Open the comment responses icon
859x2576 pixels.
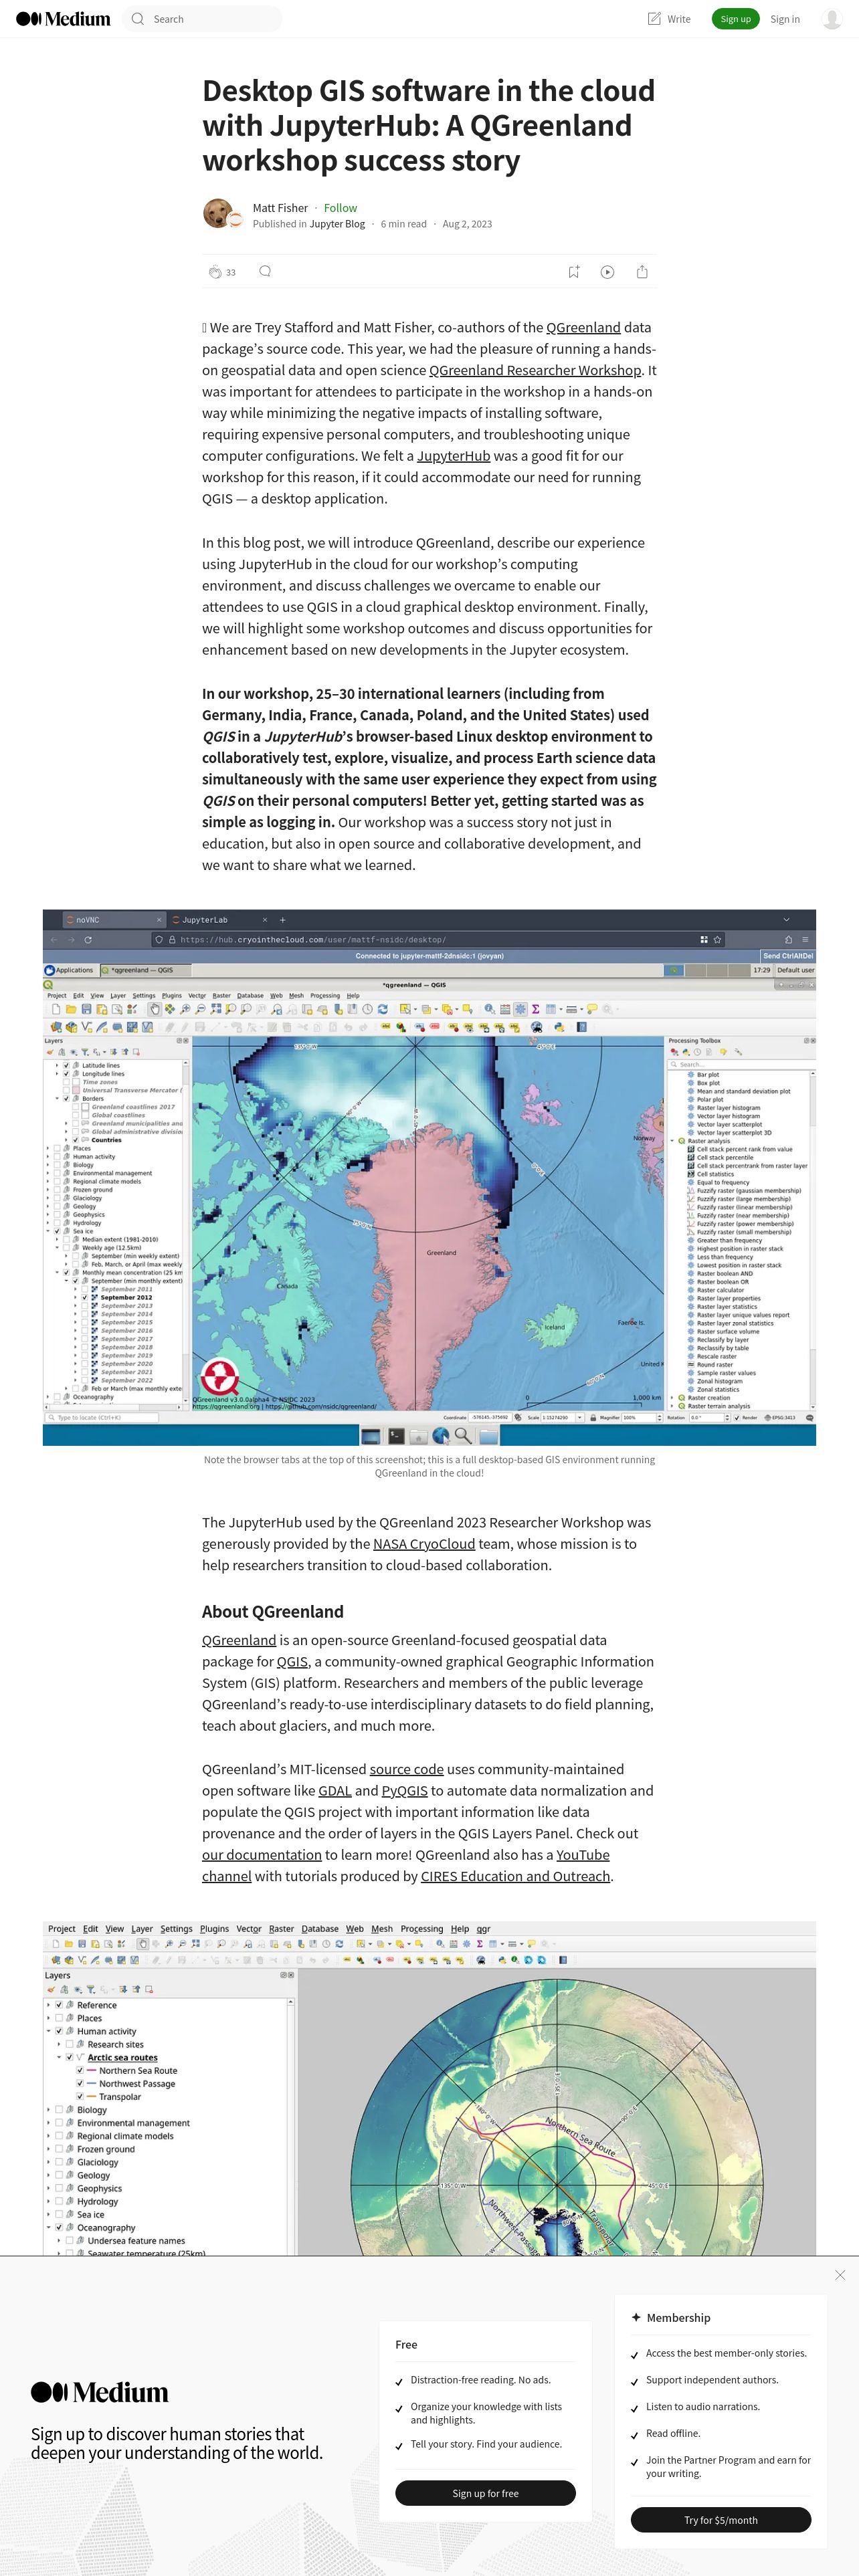(x=265, y=271)
